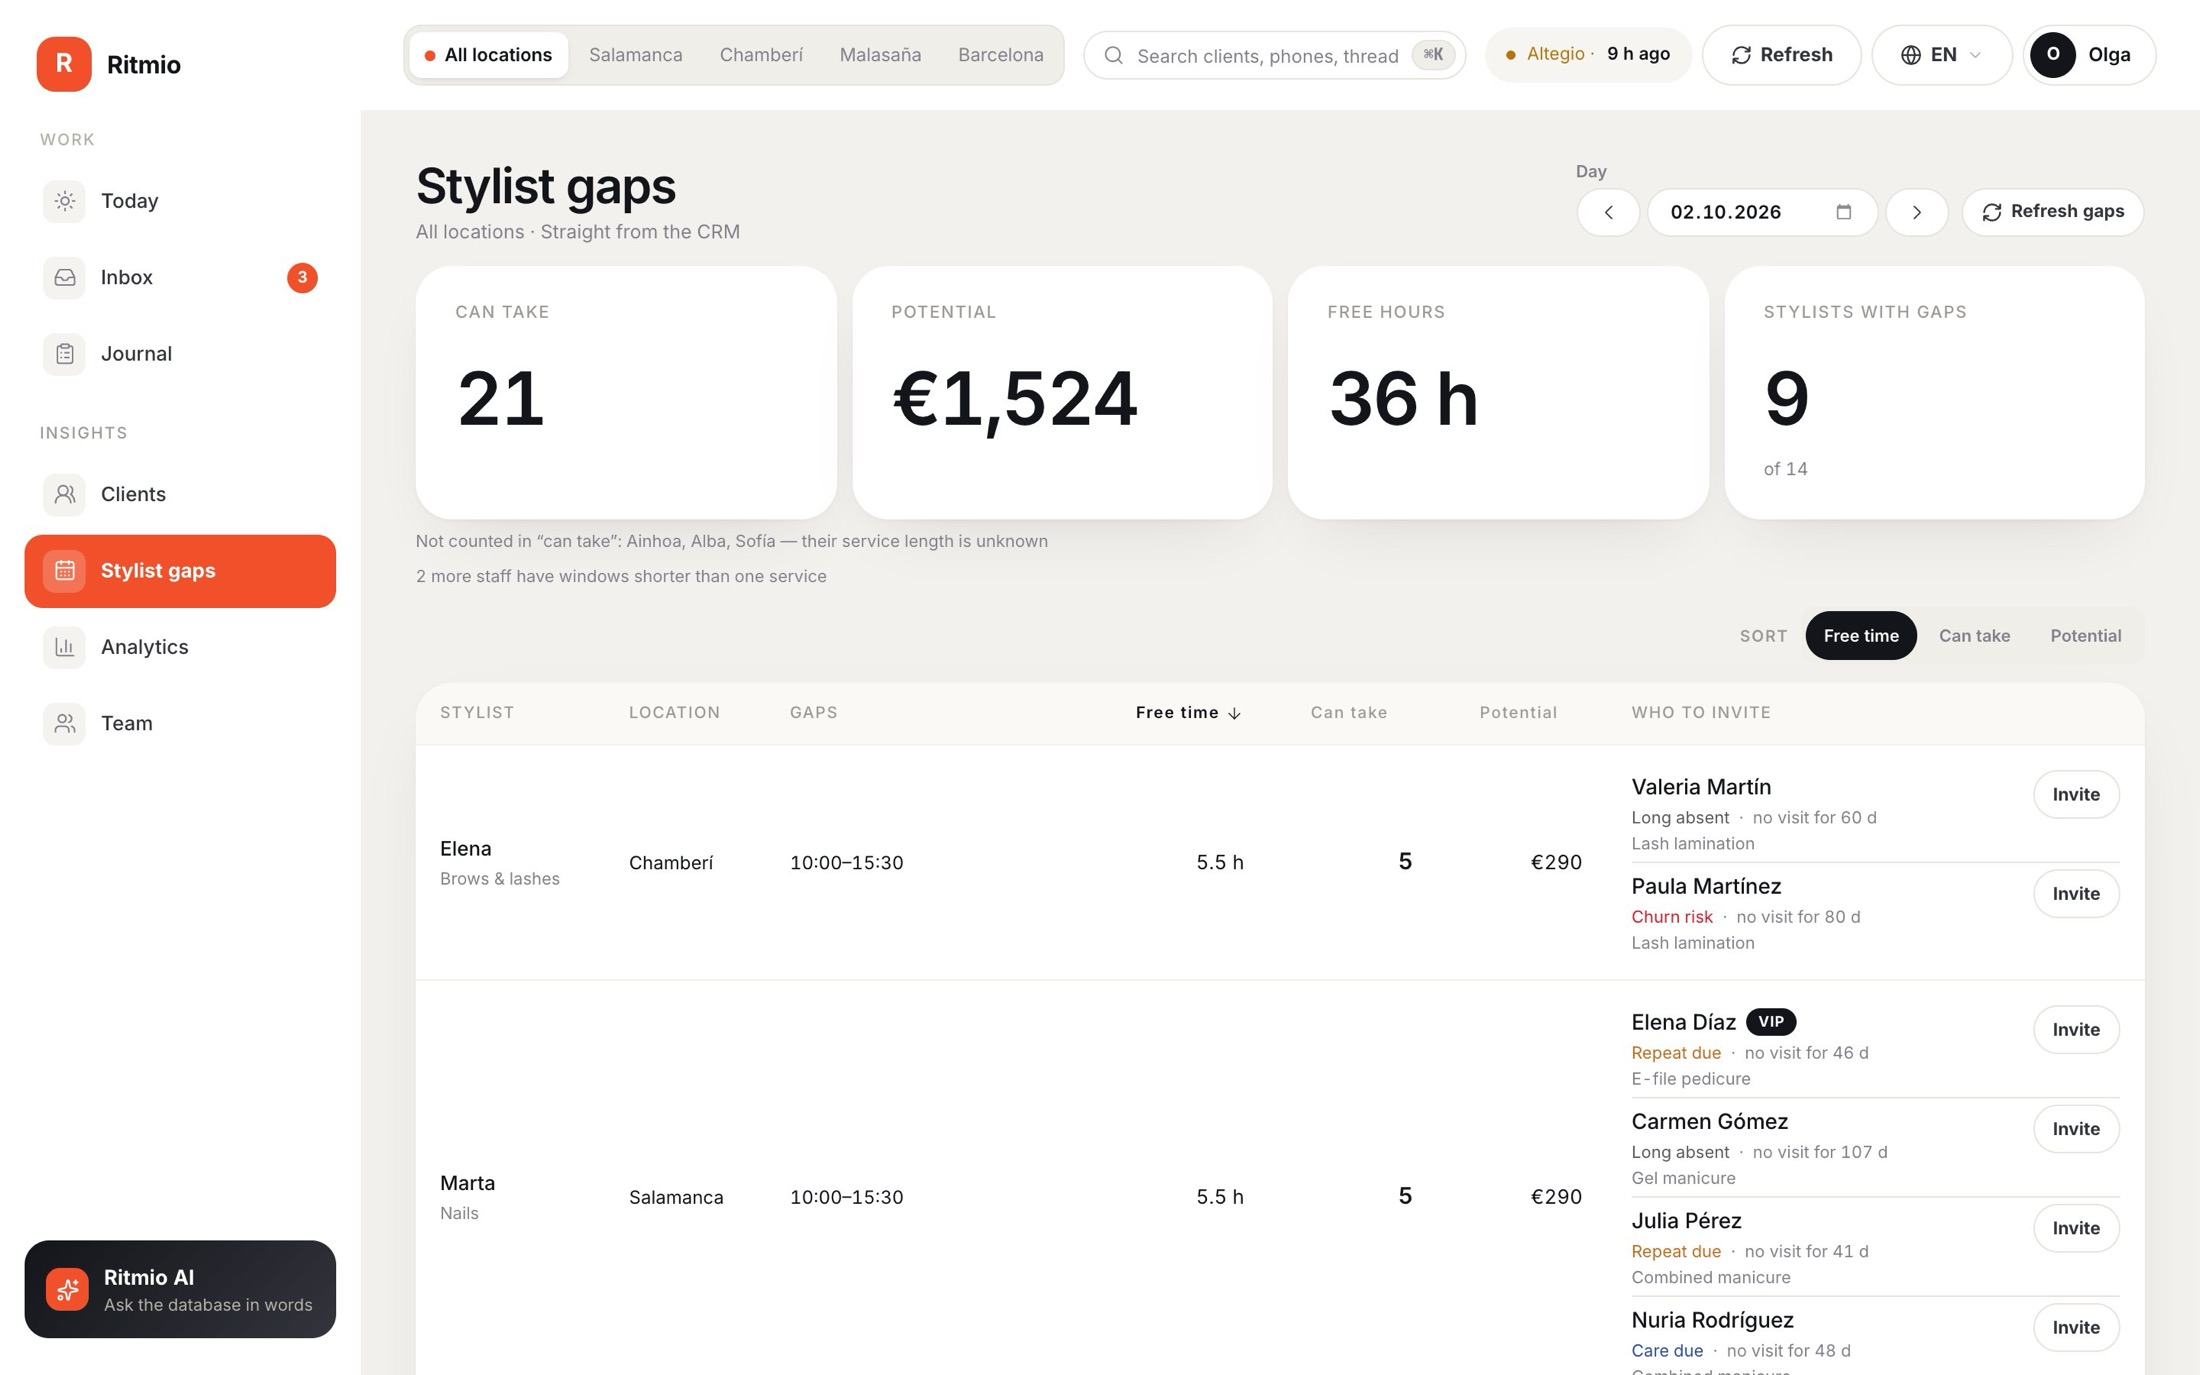Open the Analytics bar chart icon
This screenshot has width=2200, height=1375.
pos(65,647)
